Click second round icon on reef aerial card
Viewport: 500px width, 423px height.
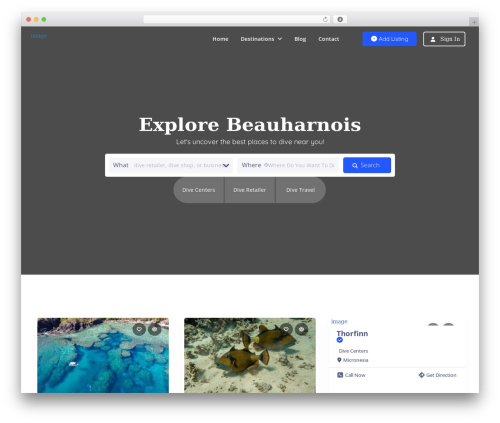pyautogui.click(x=155, y=329)
